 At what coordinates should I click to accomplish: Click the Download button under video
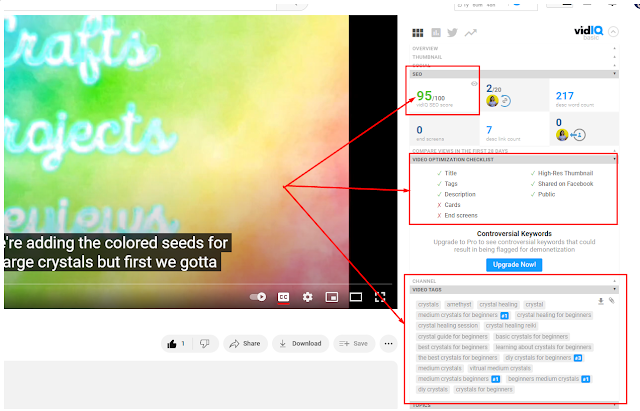[x=300, y=344]
